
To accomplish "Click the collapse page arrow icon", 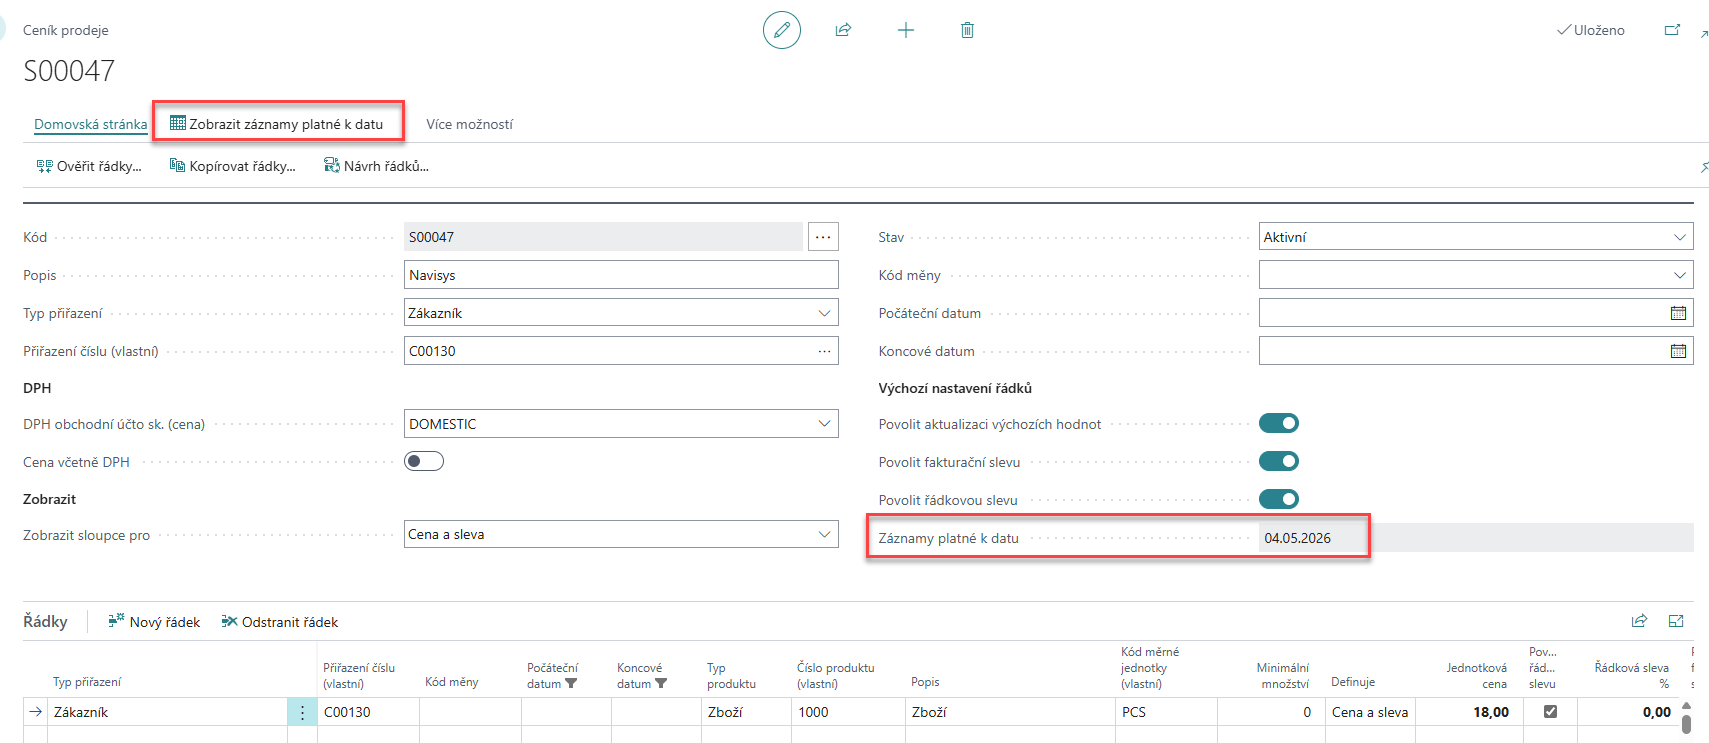I will (1704, 33).
